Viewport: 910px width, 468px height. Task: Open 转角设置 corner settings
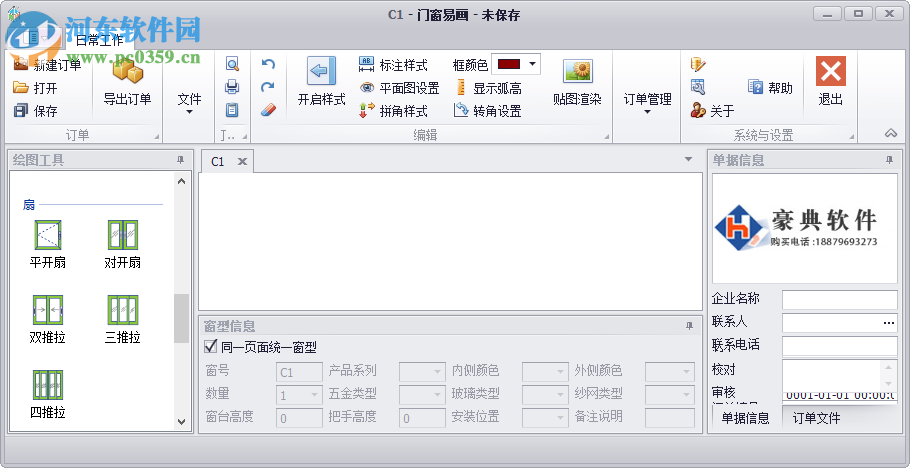pos(488,111)
